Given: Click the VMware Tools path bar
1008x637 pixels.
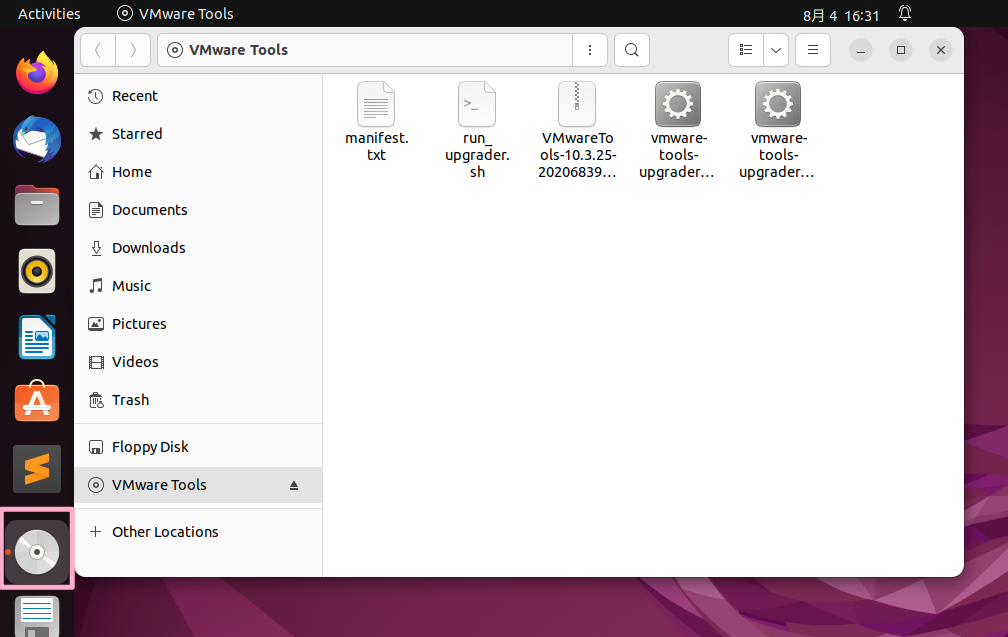Looking at the screenshot, I should (365, 50).
